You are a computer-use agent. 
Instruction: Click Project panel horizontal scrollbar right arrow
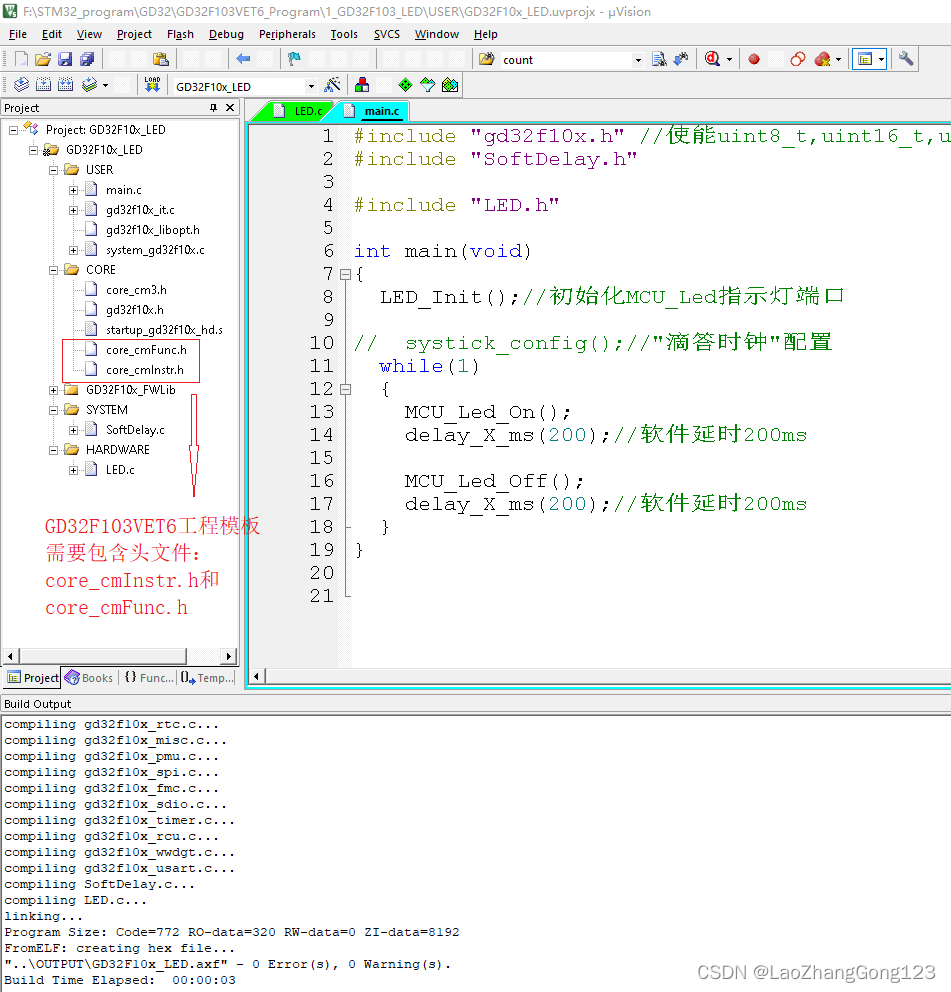pyautogui.click(x=229, y=656)
